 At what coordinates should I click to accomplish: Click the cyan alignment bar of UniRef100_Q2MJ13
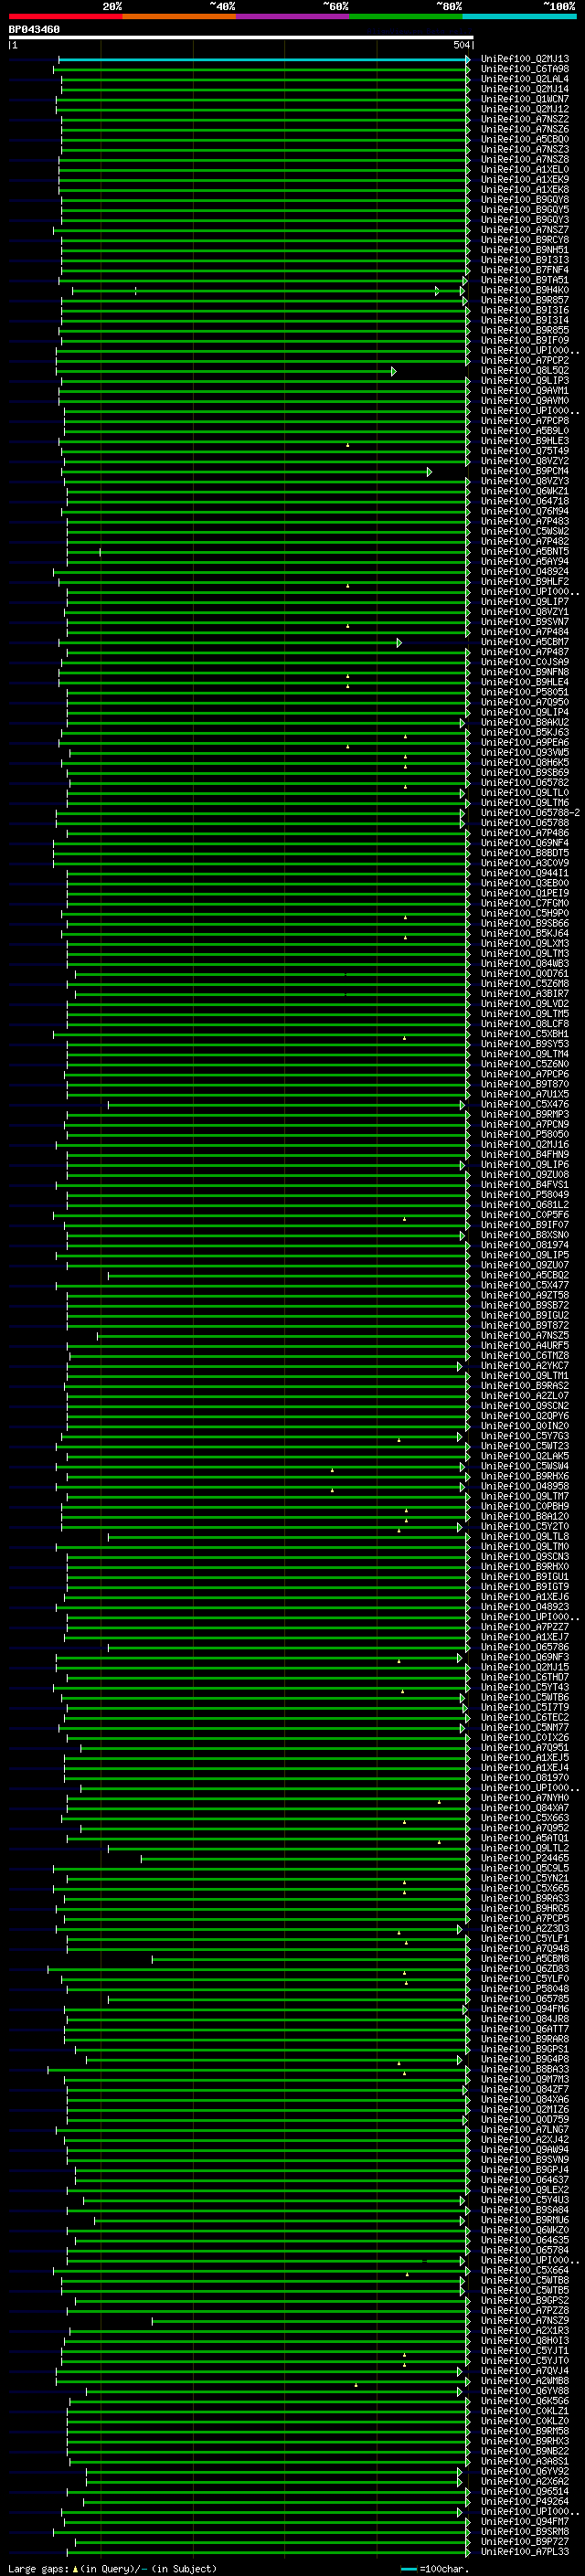pos(264,60)
